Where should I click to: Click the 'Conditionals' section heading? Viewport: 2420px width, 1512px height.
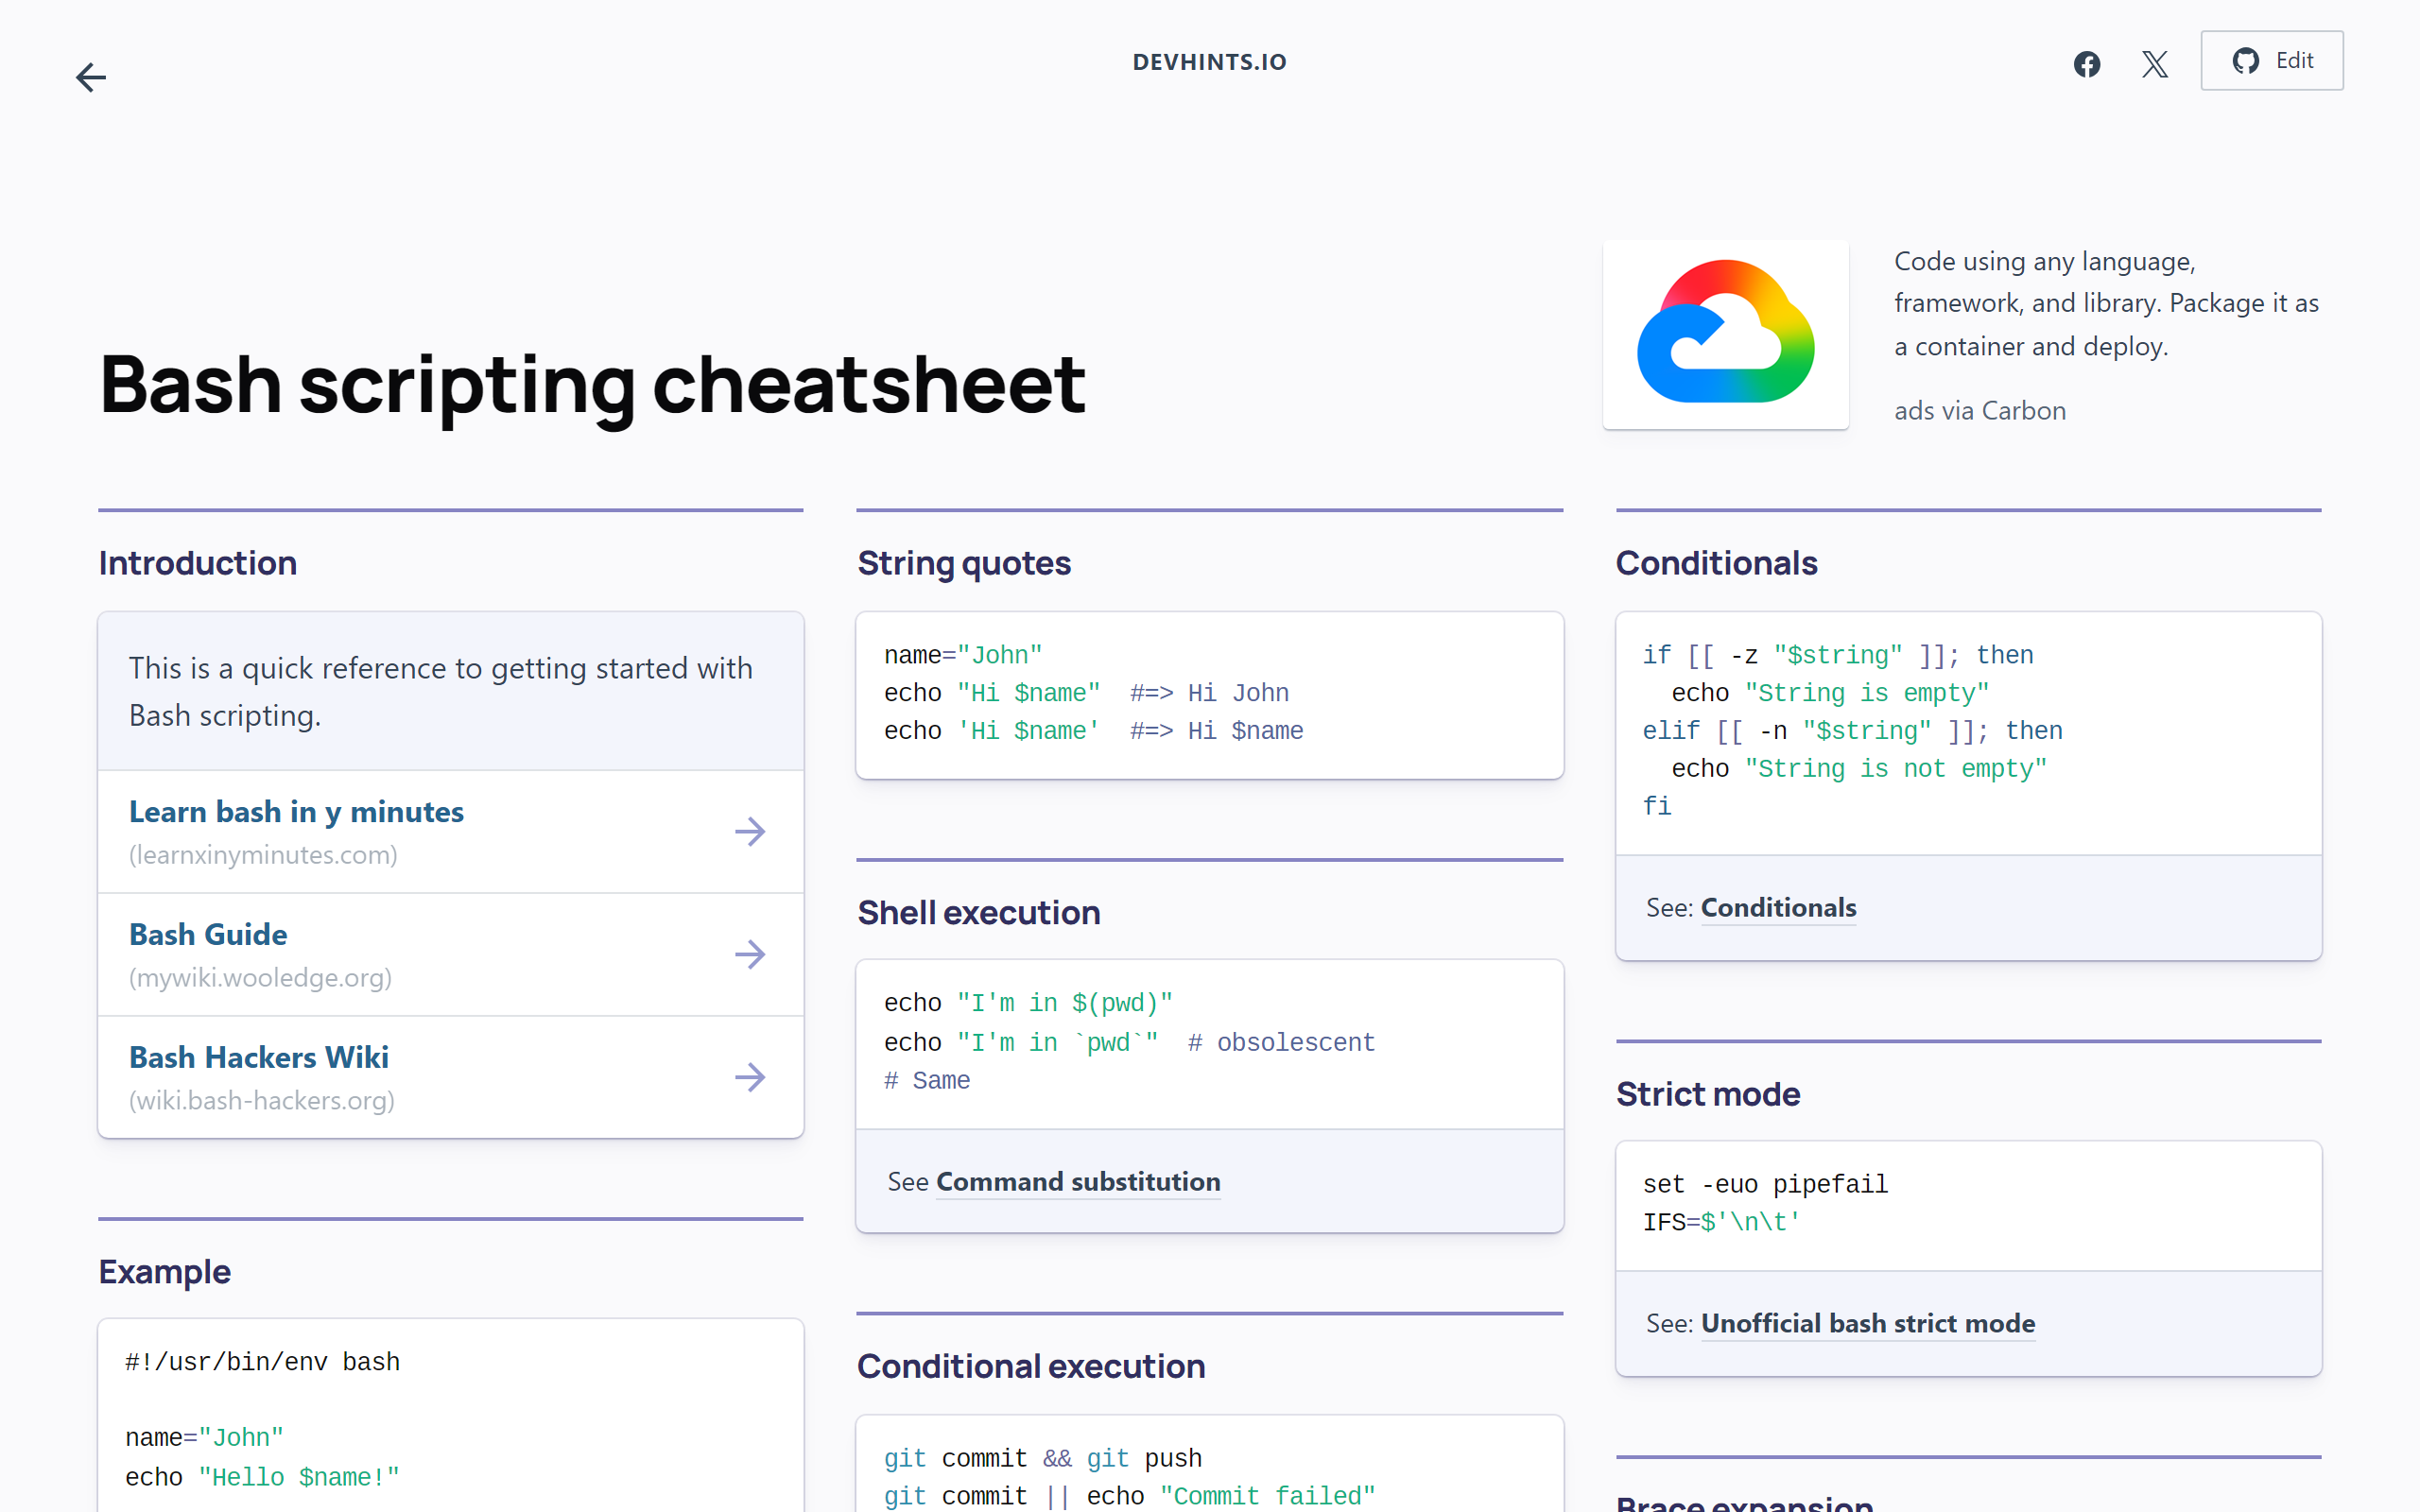click(x=1716, y=563)
